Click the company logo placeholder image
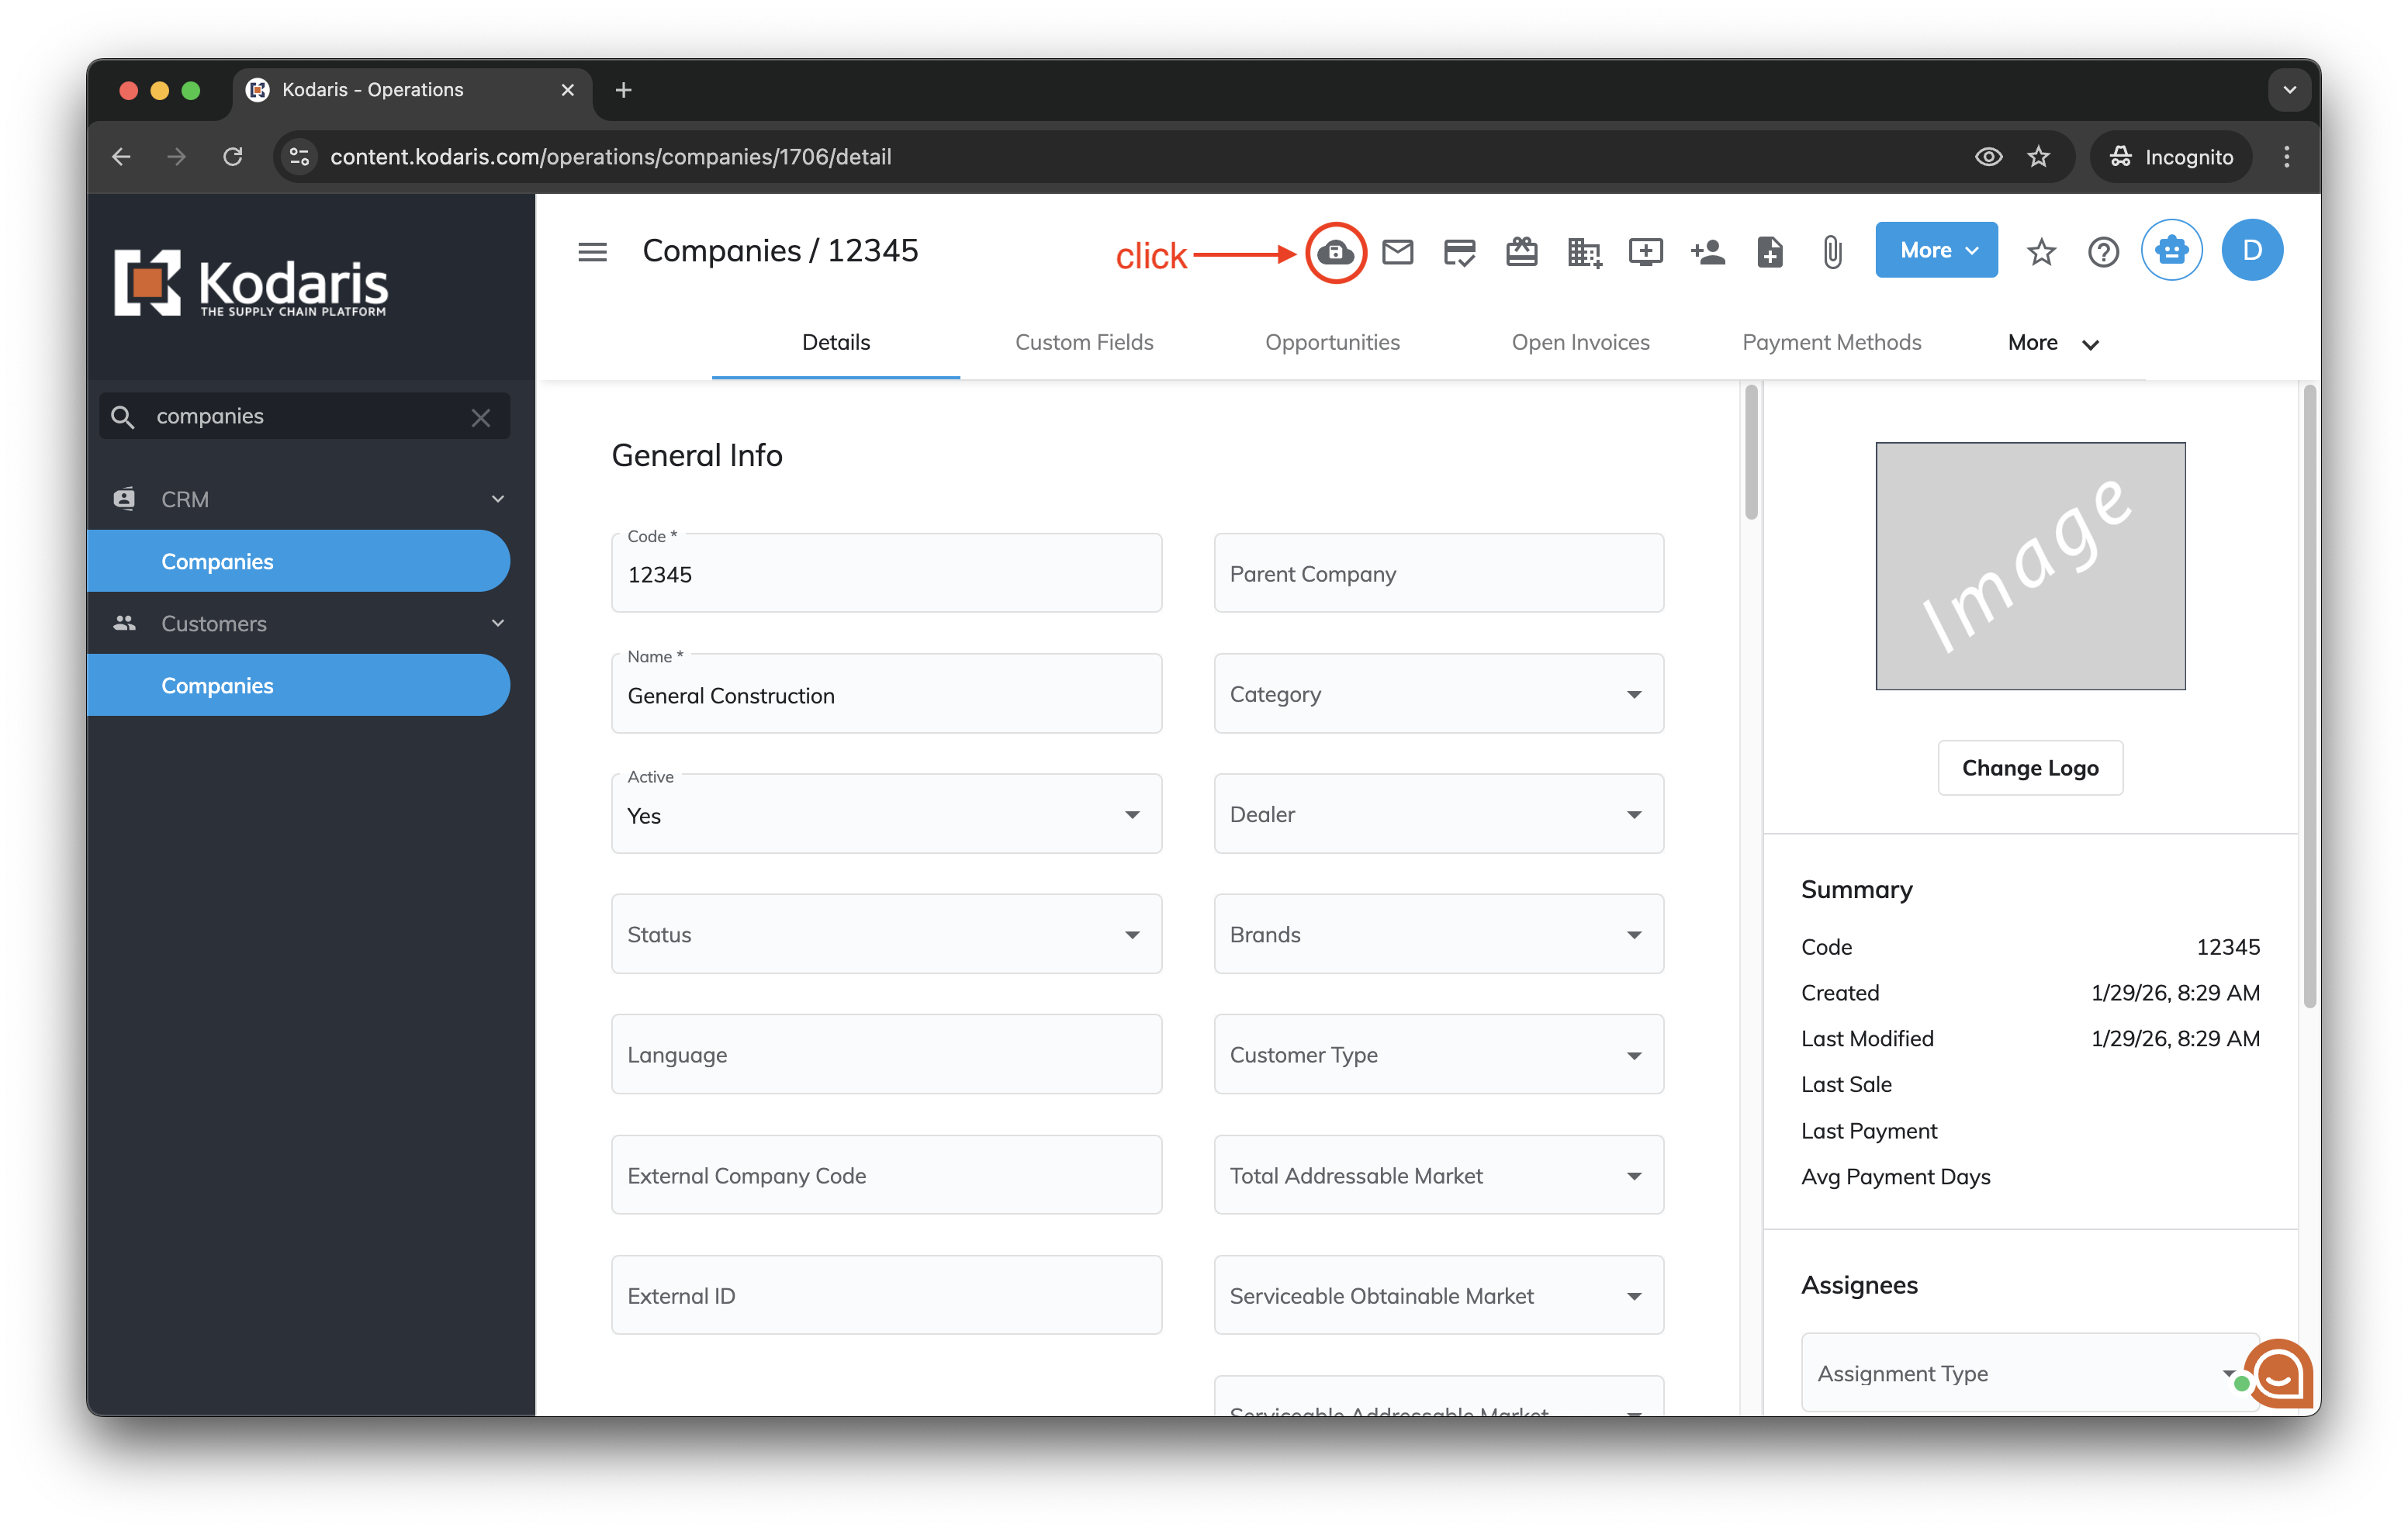 2029,566
